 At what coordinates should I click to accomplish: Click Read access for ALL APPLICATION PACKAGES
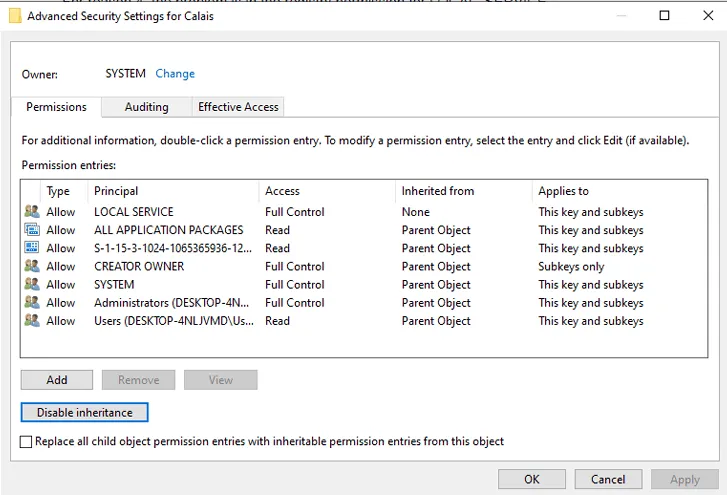pyautogui.click(x=277, y=230)
